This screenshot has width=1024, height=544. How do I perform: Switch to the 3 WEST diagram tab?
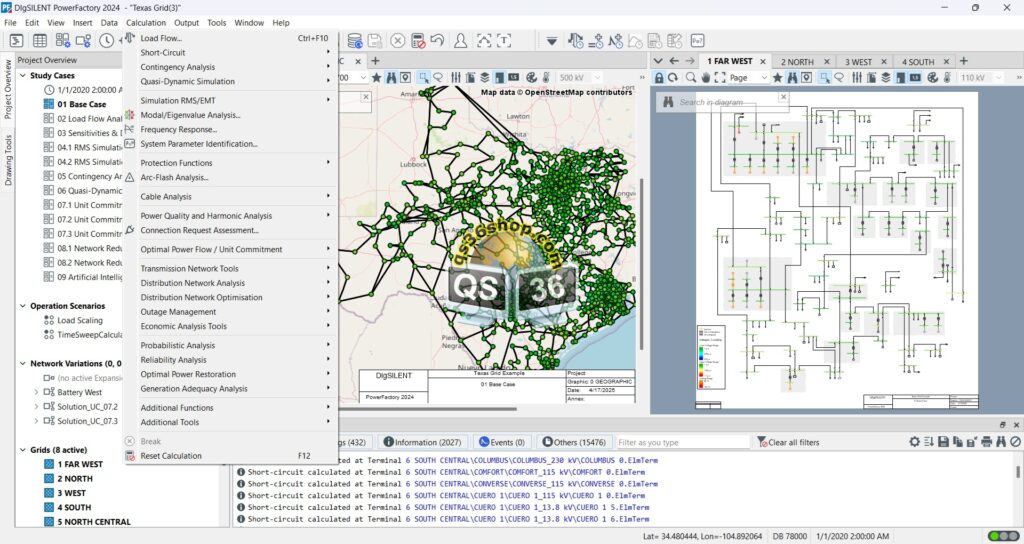pyautogui.click(x=857, y=61)
